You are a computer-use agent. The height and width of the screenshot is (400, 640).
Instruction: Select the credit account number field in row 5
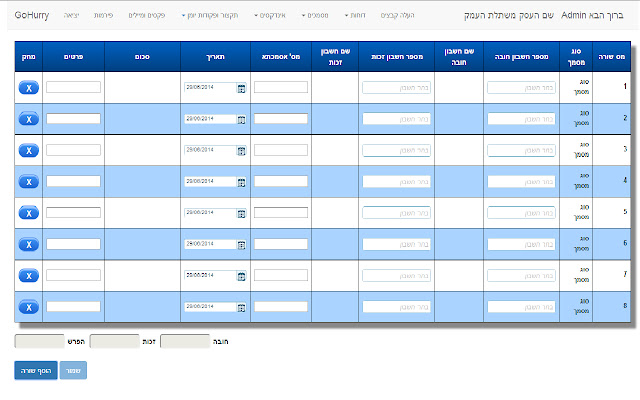point(396,213)
